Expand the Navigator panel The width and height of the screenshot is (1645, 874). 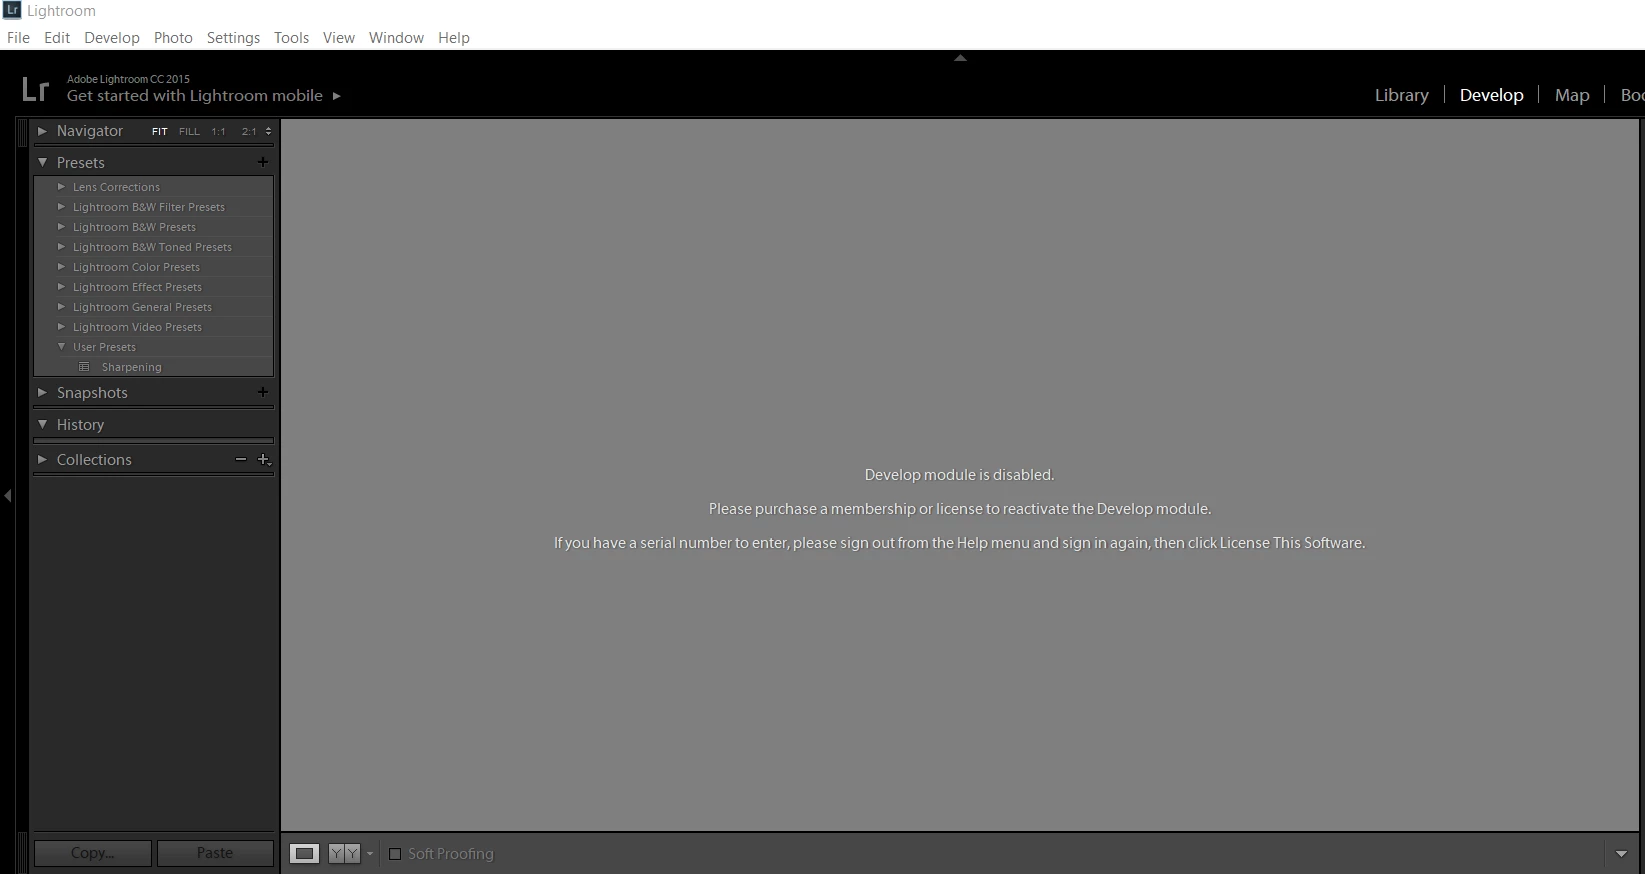pos(42,131)
